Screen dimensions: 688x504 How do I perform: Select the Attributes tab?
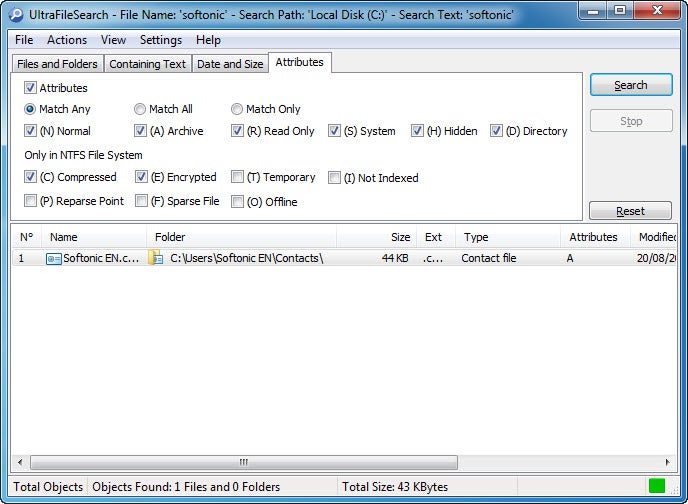(300, 62)
